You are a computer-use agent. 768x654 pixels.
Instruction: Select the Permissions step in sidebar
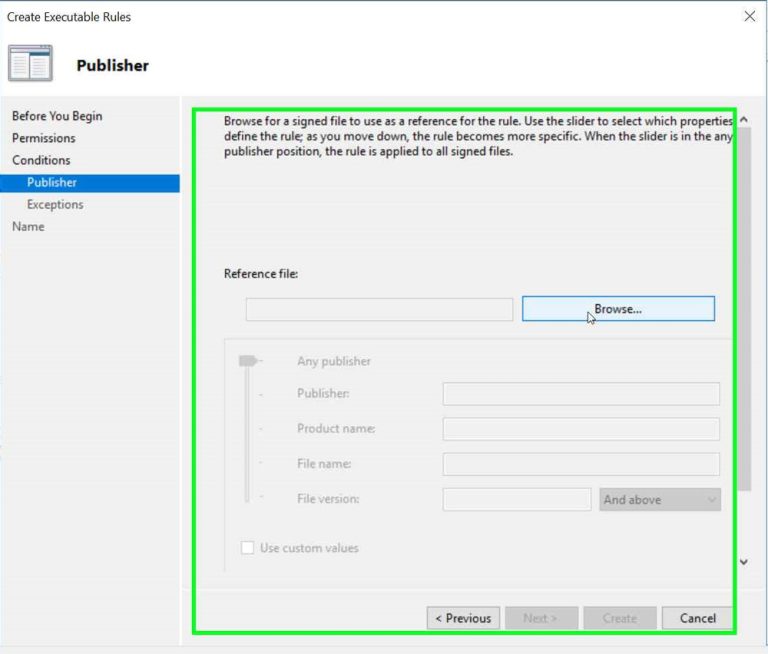[x=43, y=138]
